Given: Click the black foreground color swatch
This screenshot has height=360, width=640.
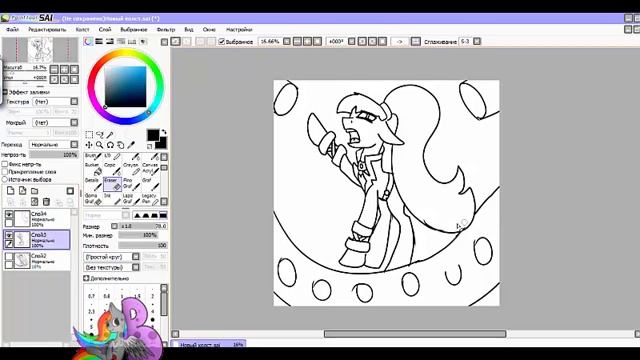Looking at the screenshot, I should coord(153,135).
